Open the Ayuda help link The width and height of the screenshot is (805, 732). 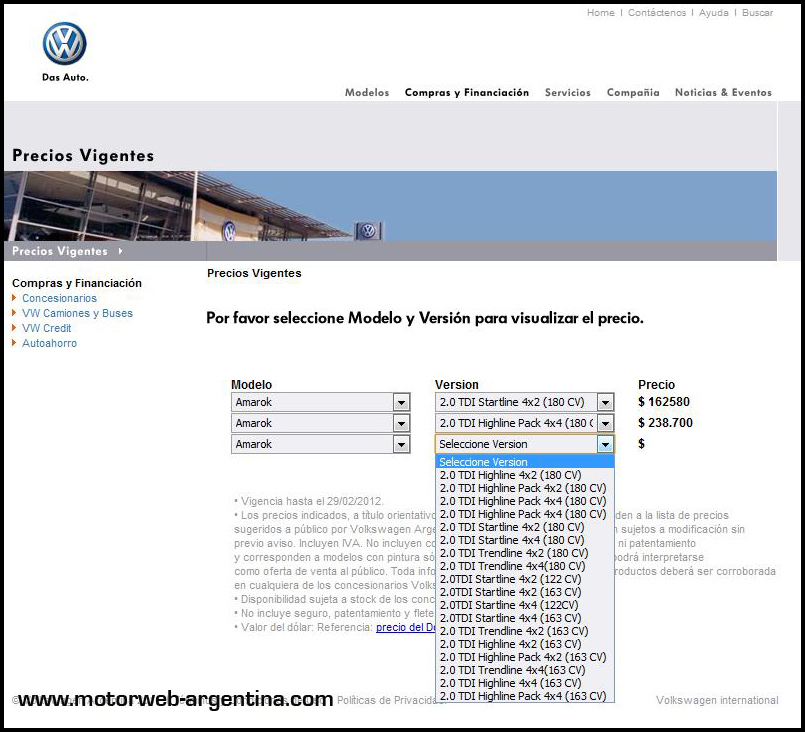point(714,13)
